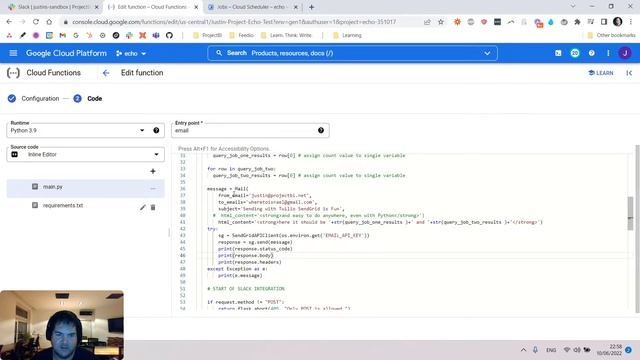
Task: Click the Google Cloud Platform title
Action: (66, 53)
